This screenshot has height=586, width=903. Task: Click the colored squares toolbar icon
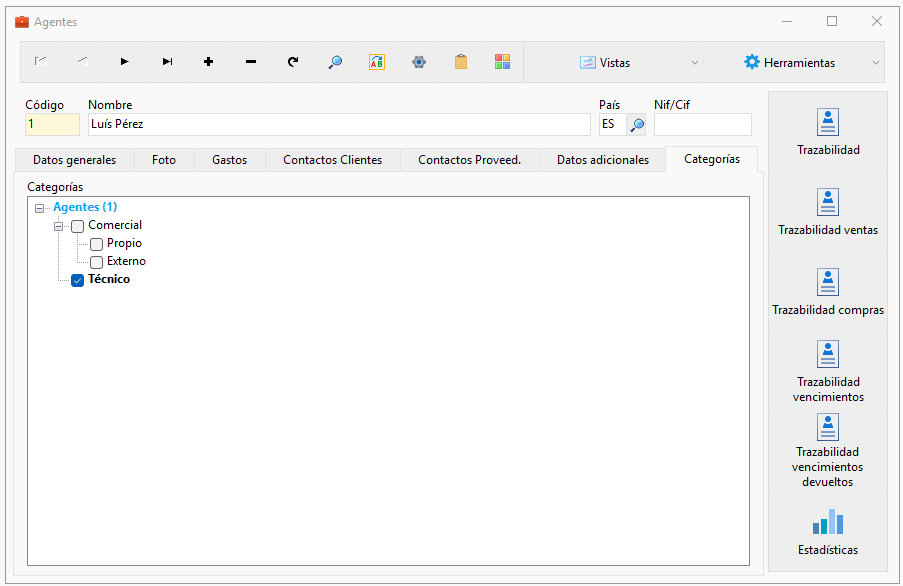(x=502, y=62)
